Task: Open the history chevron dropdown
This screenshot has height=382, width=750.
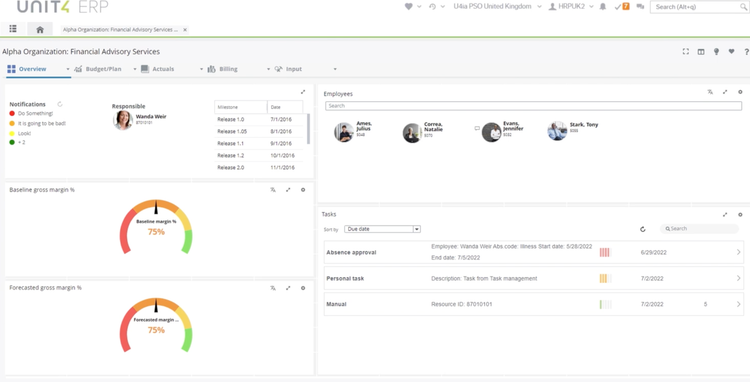Action: click(443, 7)
